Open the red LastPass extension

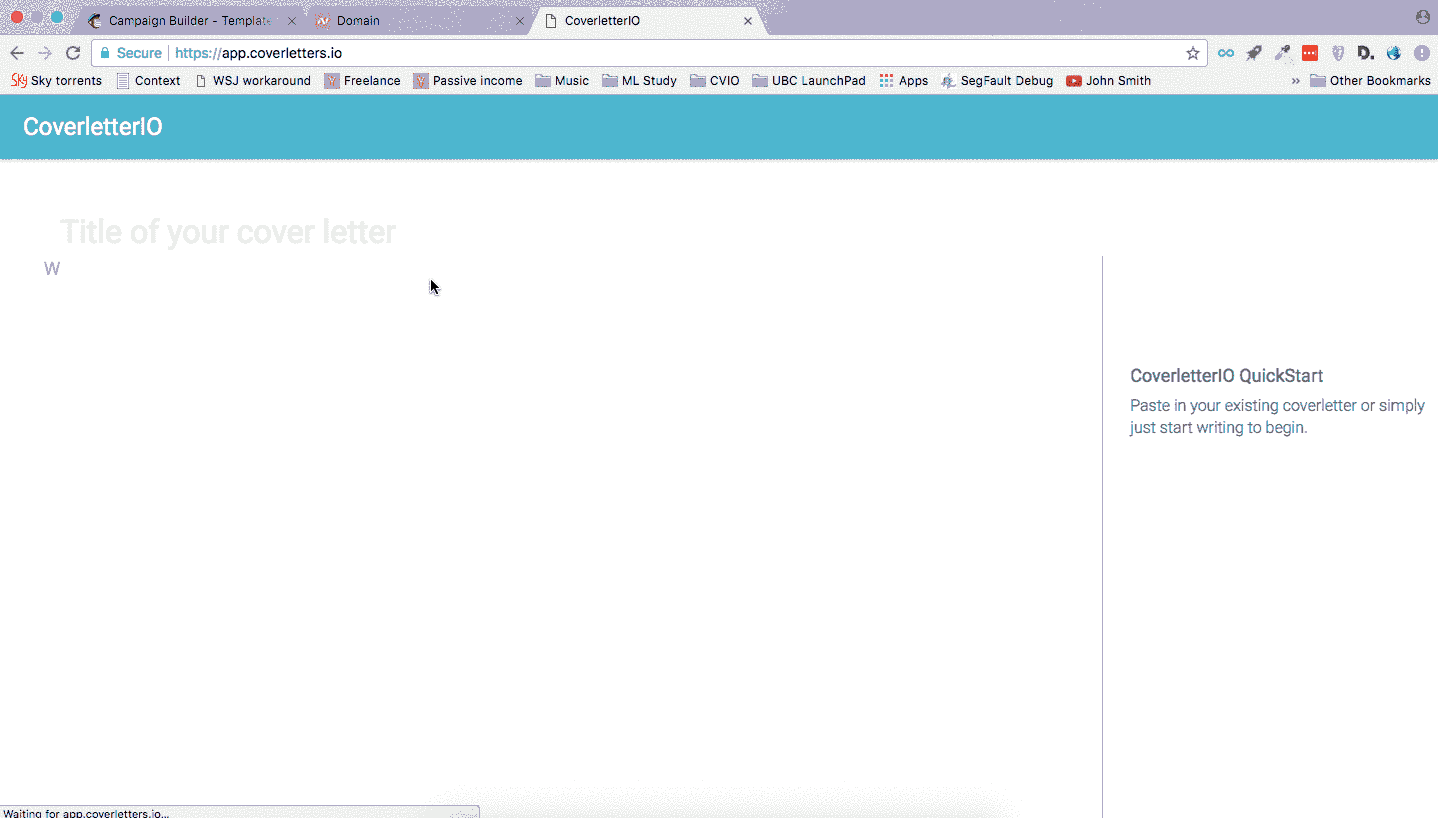[x=1310, y=53]
